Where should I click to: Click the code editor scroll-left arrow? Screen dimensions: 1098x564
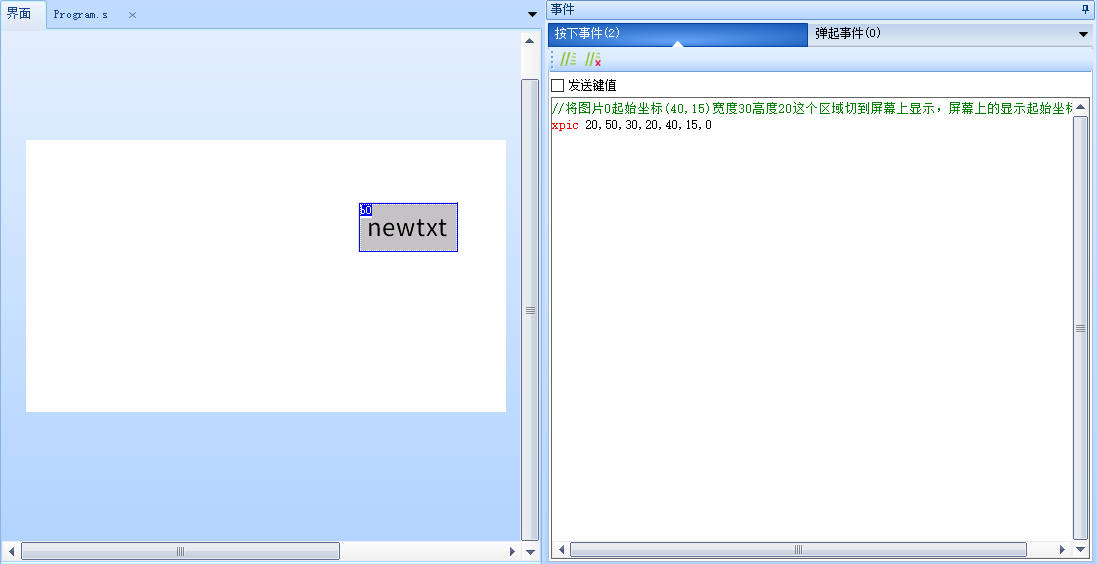tap(561, 549)
